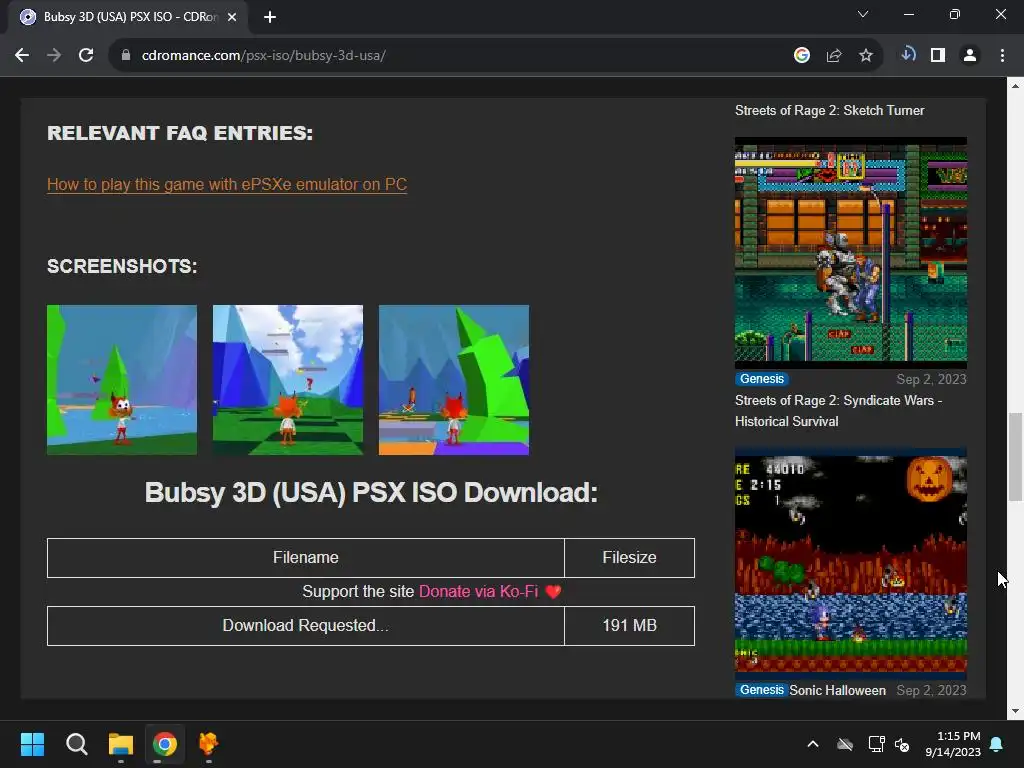1024x768 pixels.
Task: Click the scrollbar up arrow
Action: point(1015,86)
